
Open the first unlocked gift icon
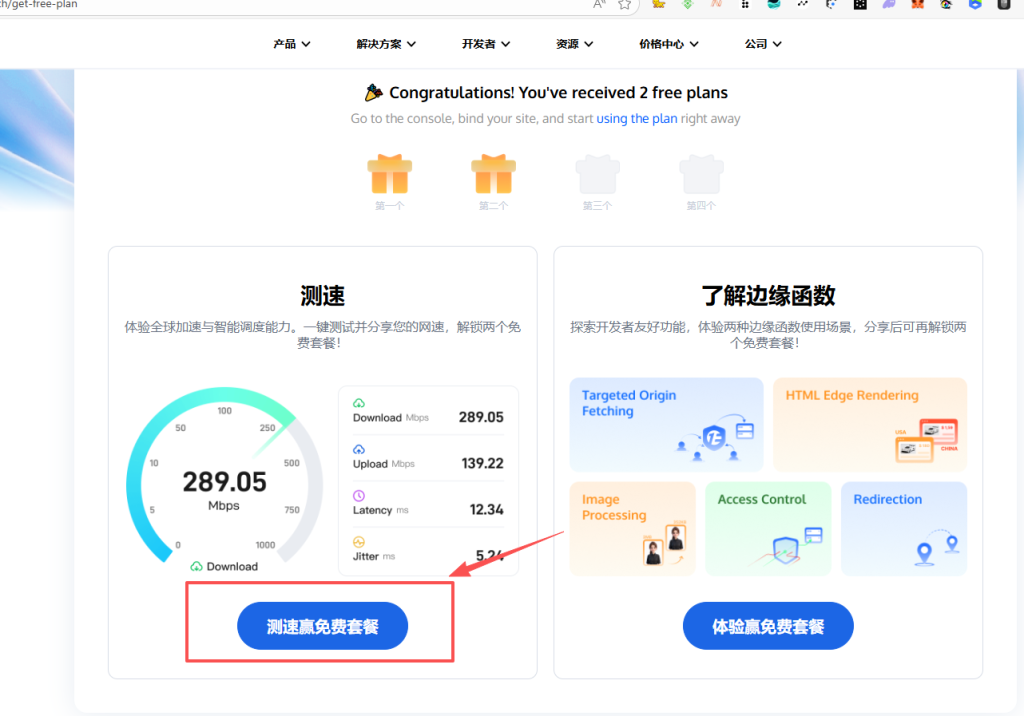coord(389,175)
